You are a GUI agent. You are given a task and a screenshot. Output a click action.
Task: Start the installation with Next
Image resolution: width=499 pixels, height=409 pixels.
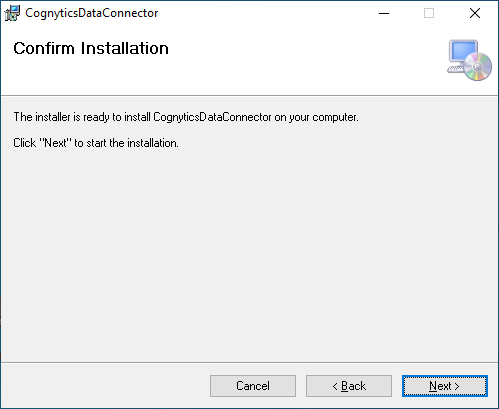445,386
